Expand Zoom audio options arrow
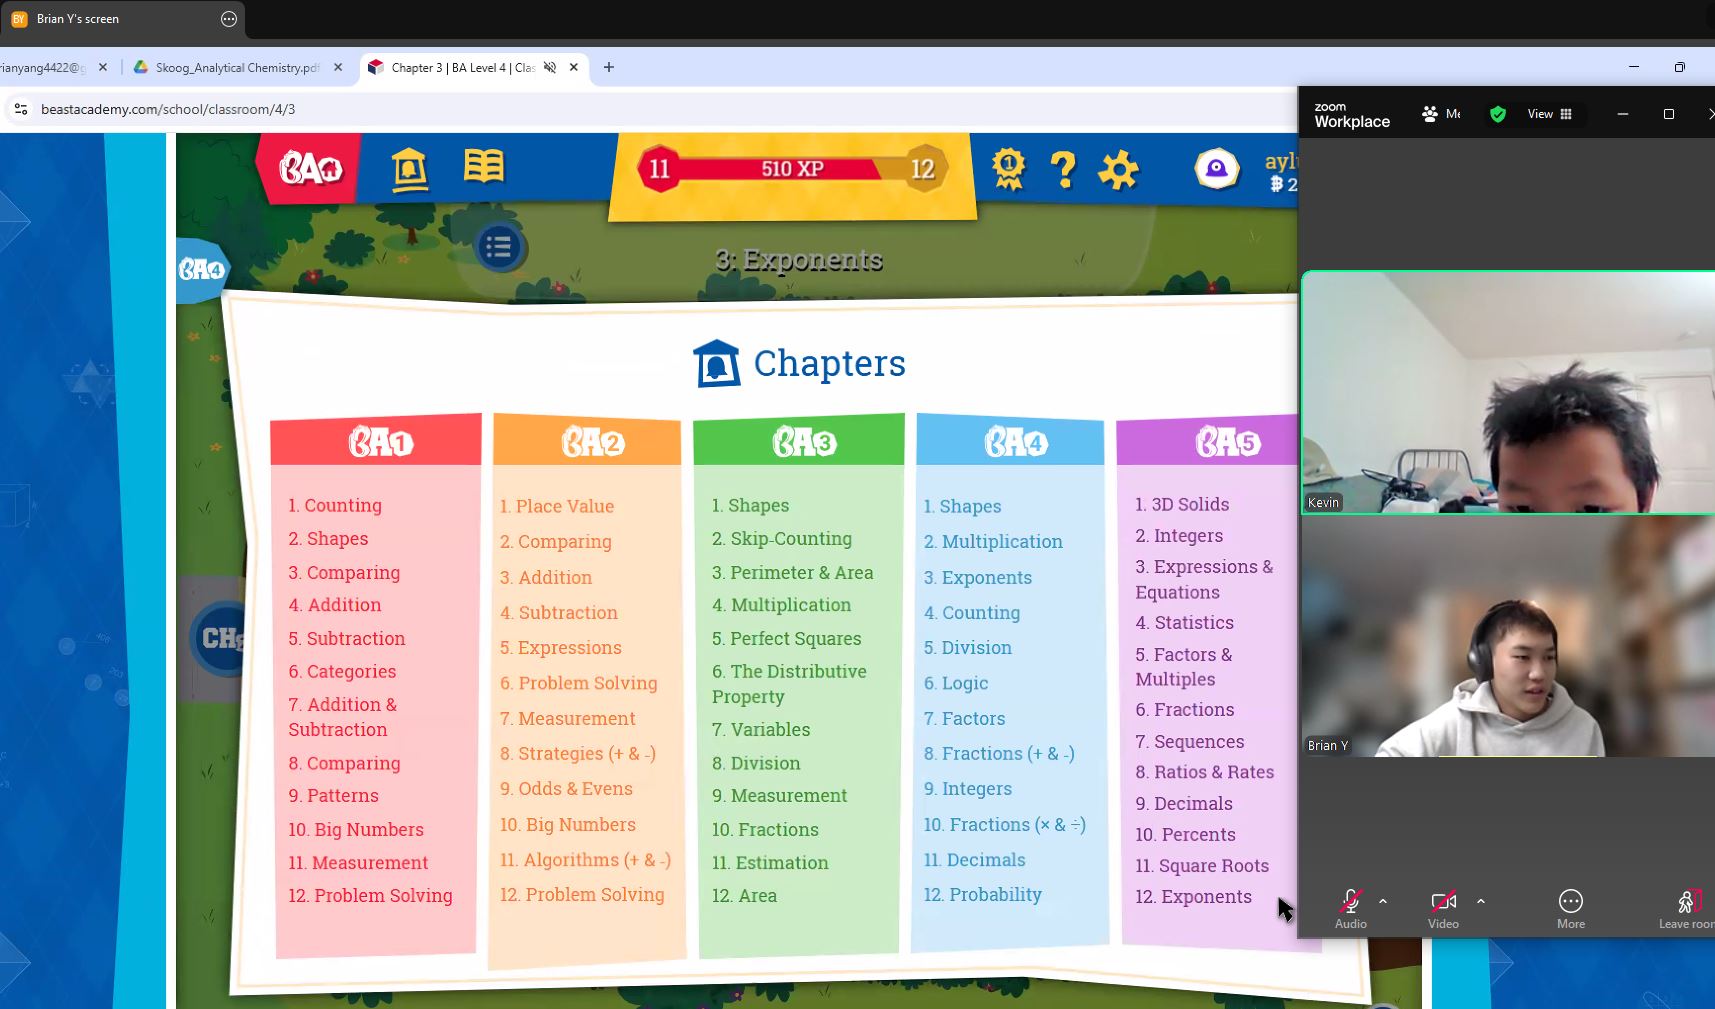Screen dimensions: 1715x1009 1383,901
